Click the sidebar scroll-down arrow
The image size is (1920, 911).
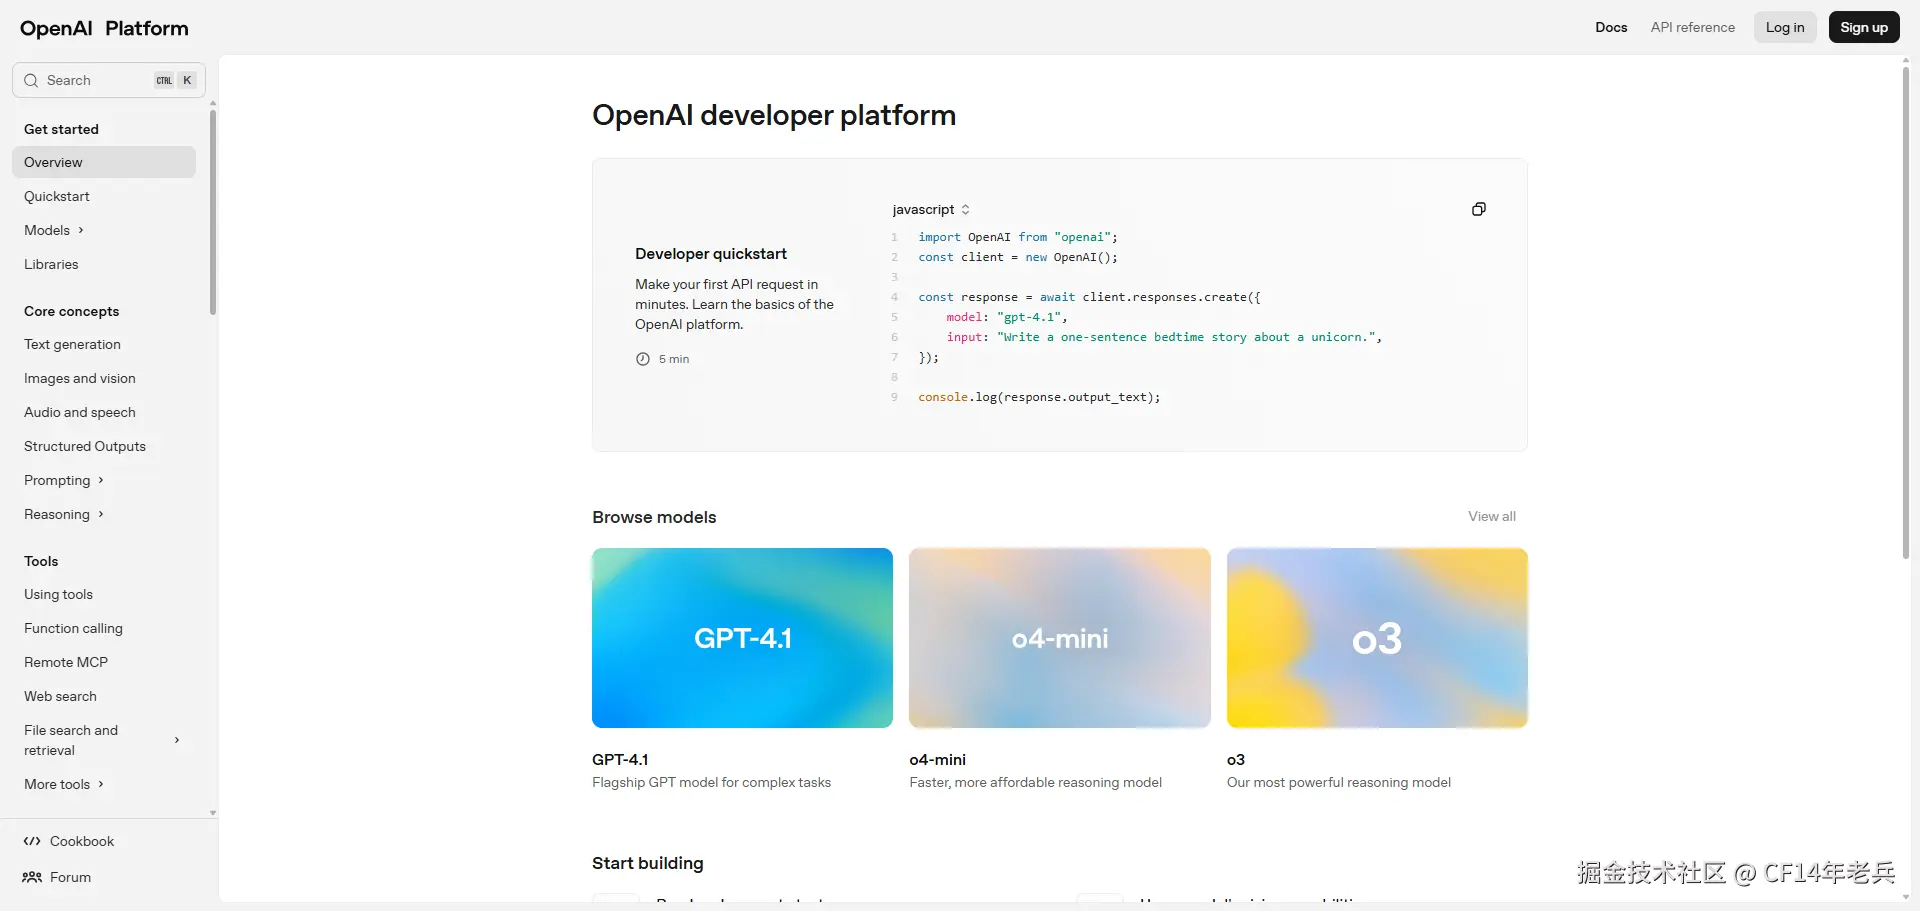tap(212, 813)
